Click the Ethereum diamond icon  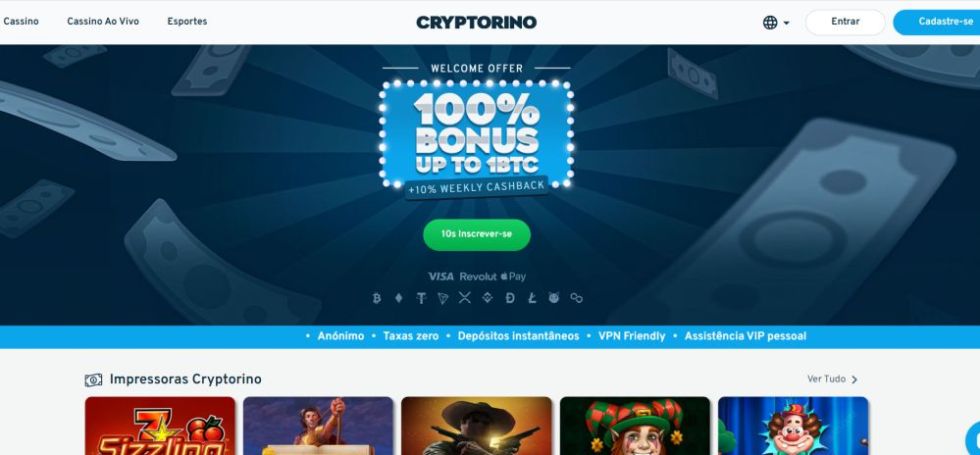[x=399, y=298]
